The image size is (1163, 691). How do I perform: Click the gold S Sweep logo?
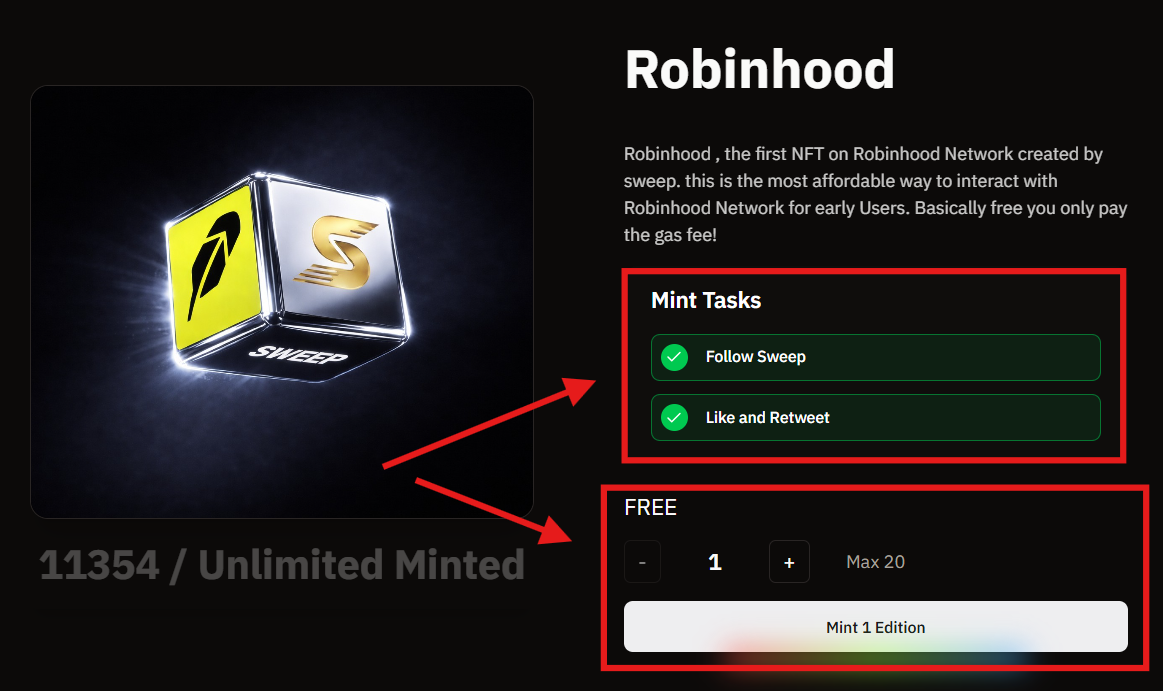(x=335, y=251)
